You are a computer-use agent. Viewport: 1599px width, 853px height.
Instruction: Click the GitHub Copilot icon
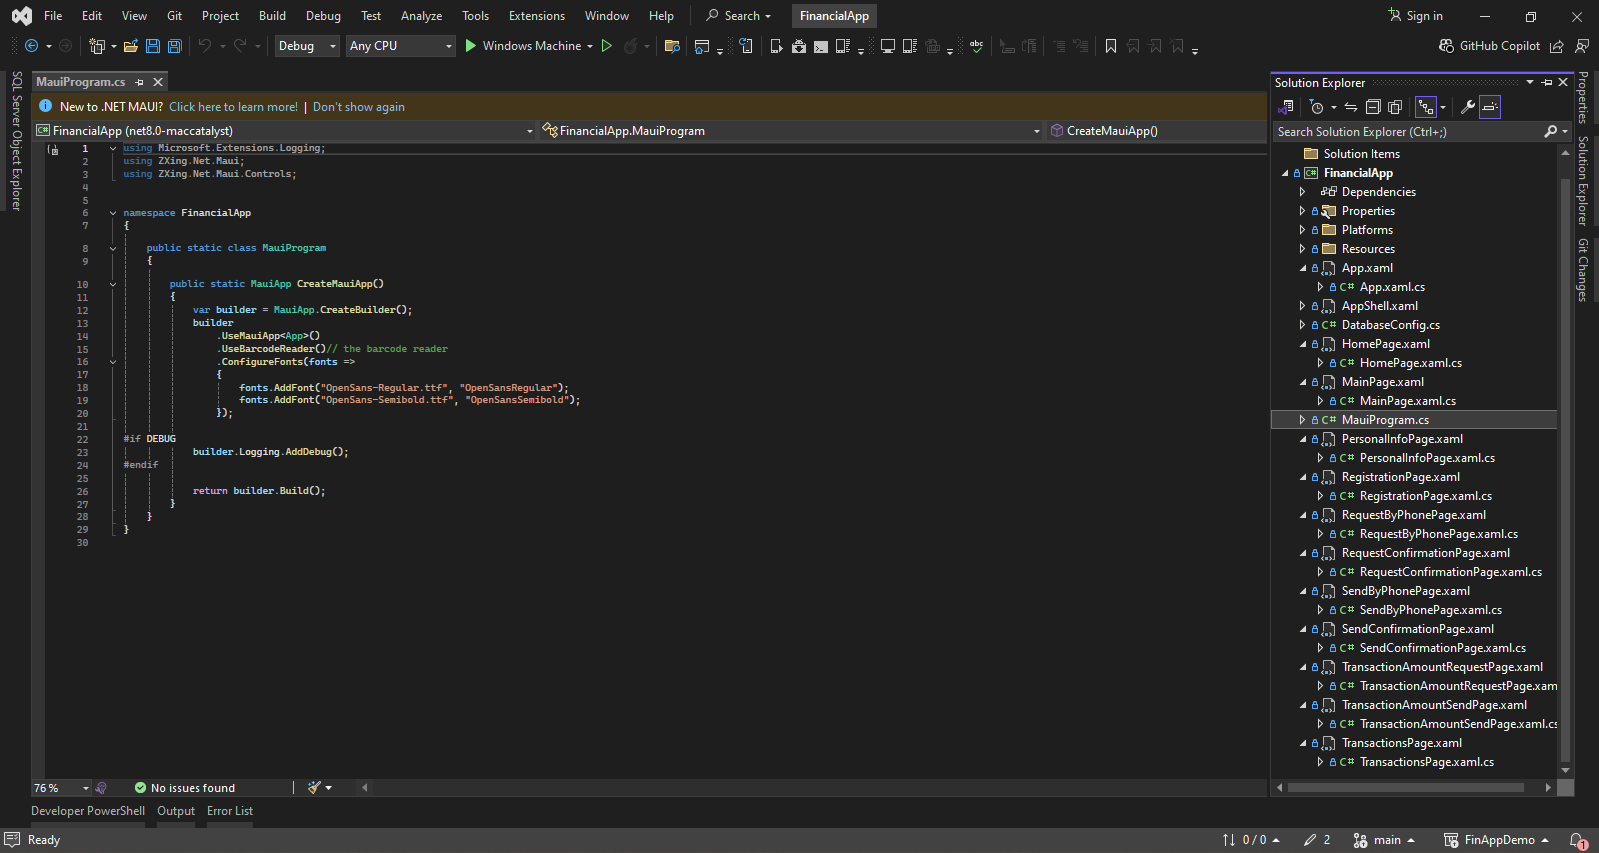(1446, 46)
